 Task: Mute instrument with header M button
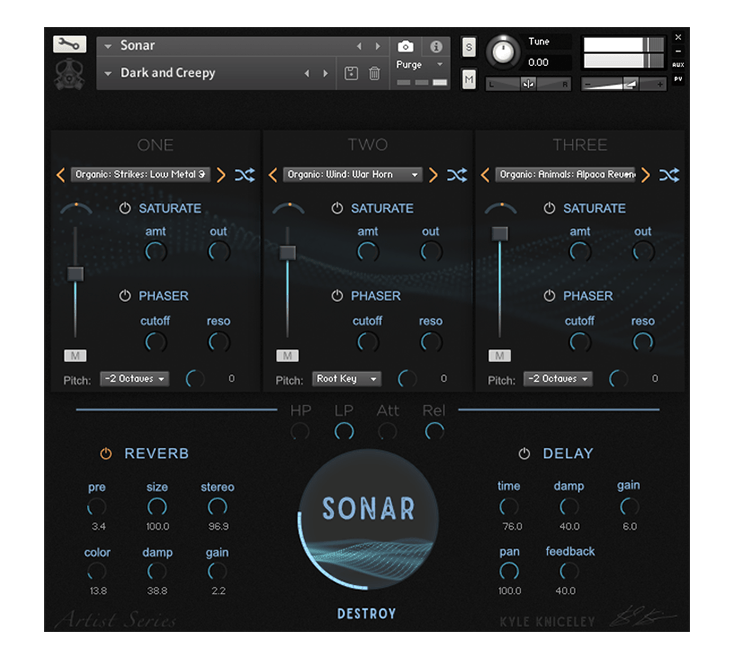[x=469, y=79]
